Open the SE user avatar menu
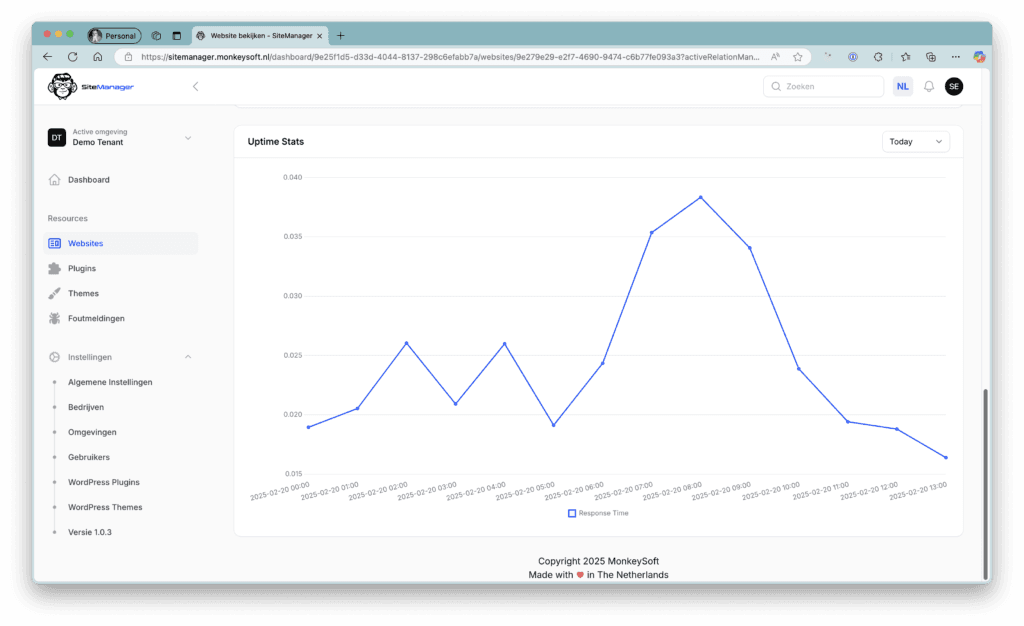 coord(954,87)
